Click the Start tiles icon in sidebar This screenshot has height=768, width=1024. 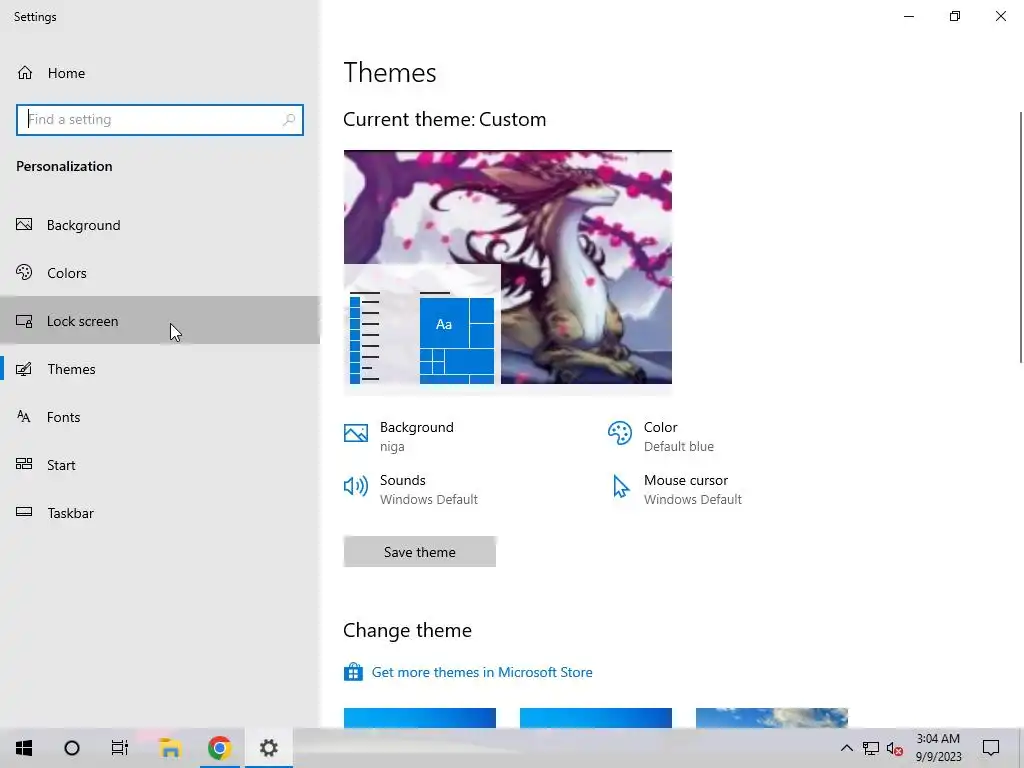click(x=24, y=464)
